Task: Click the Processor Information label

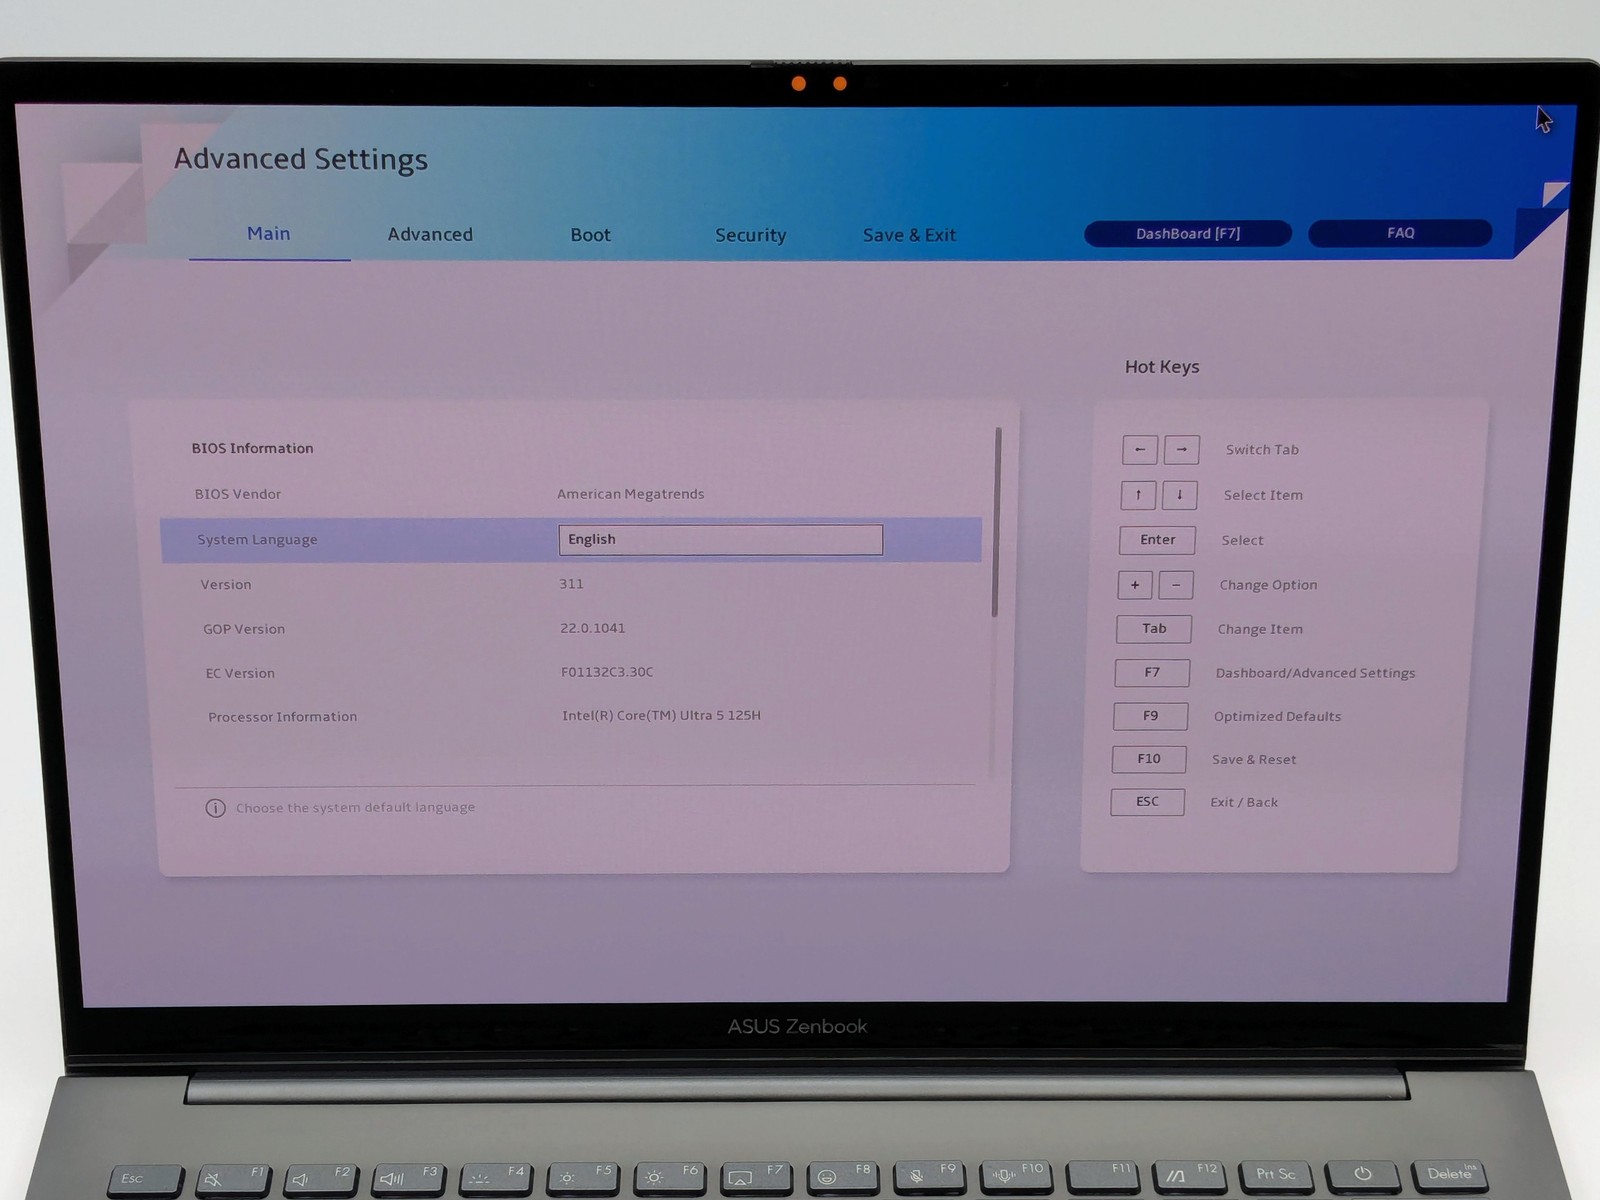Action: coord(282,717)
